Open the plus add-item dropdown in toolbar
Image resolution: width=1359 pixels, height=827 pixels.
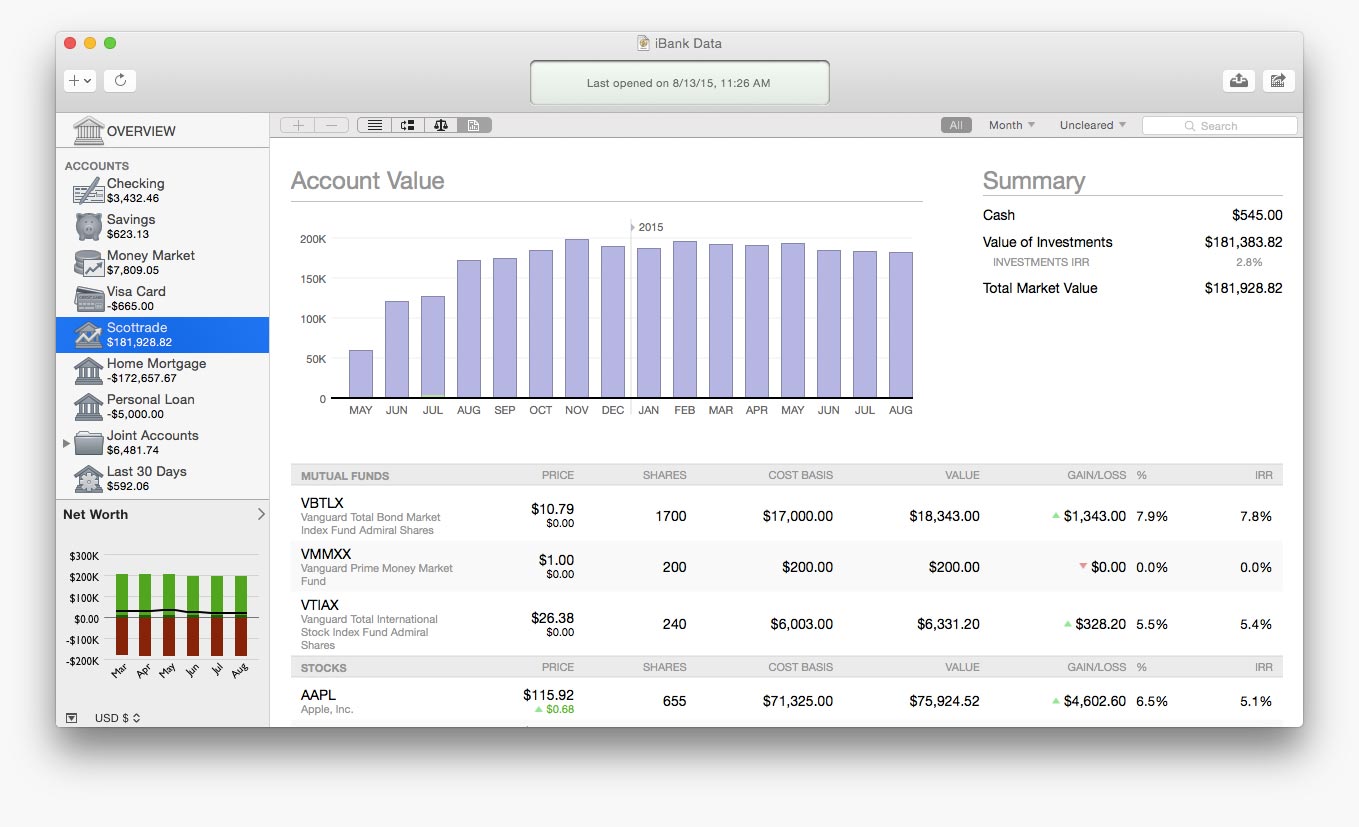point(80,81)
